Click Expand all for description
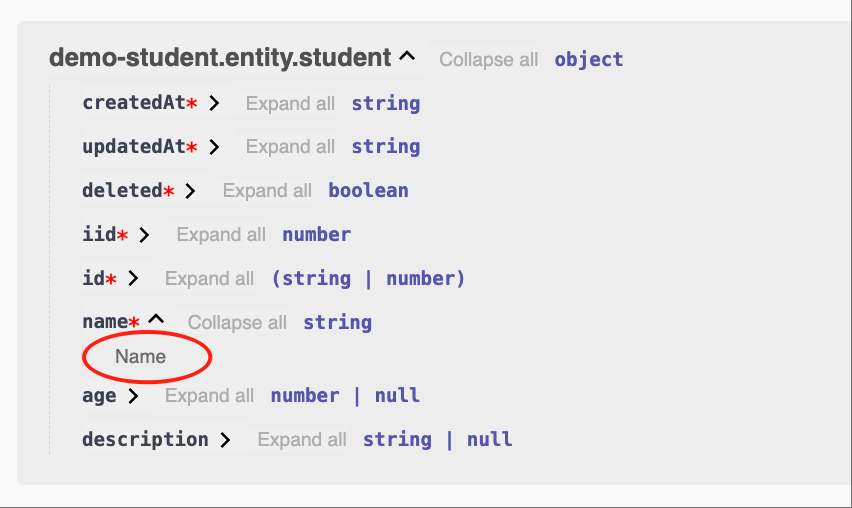Viewport: 852px width, 508px height. click(302, 440)
